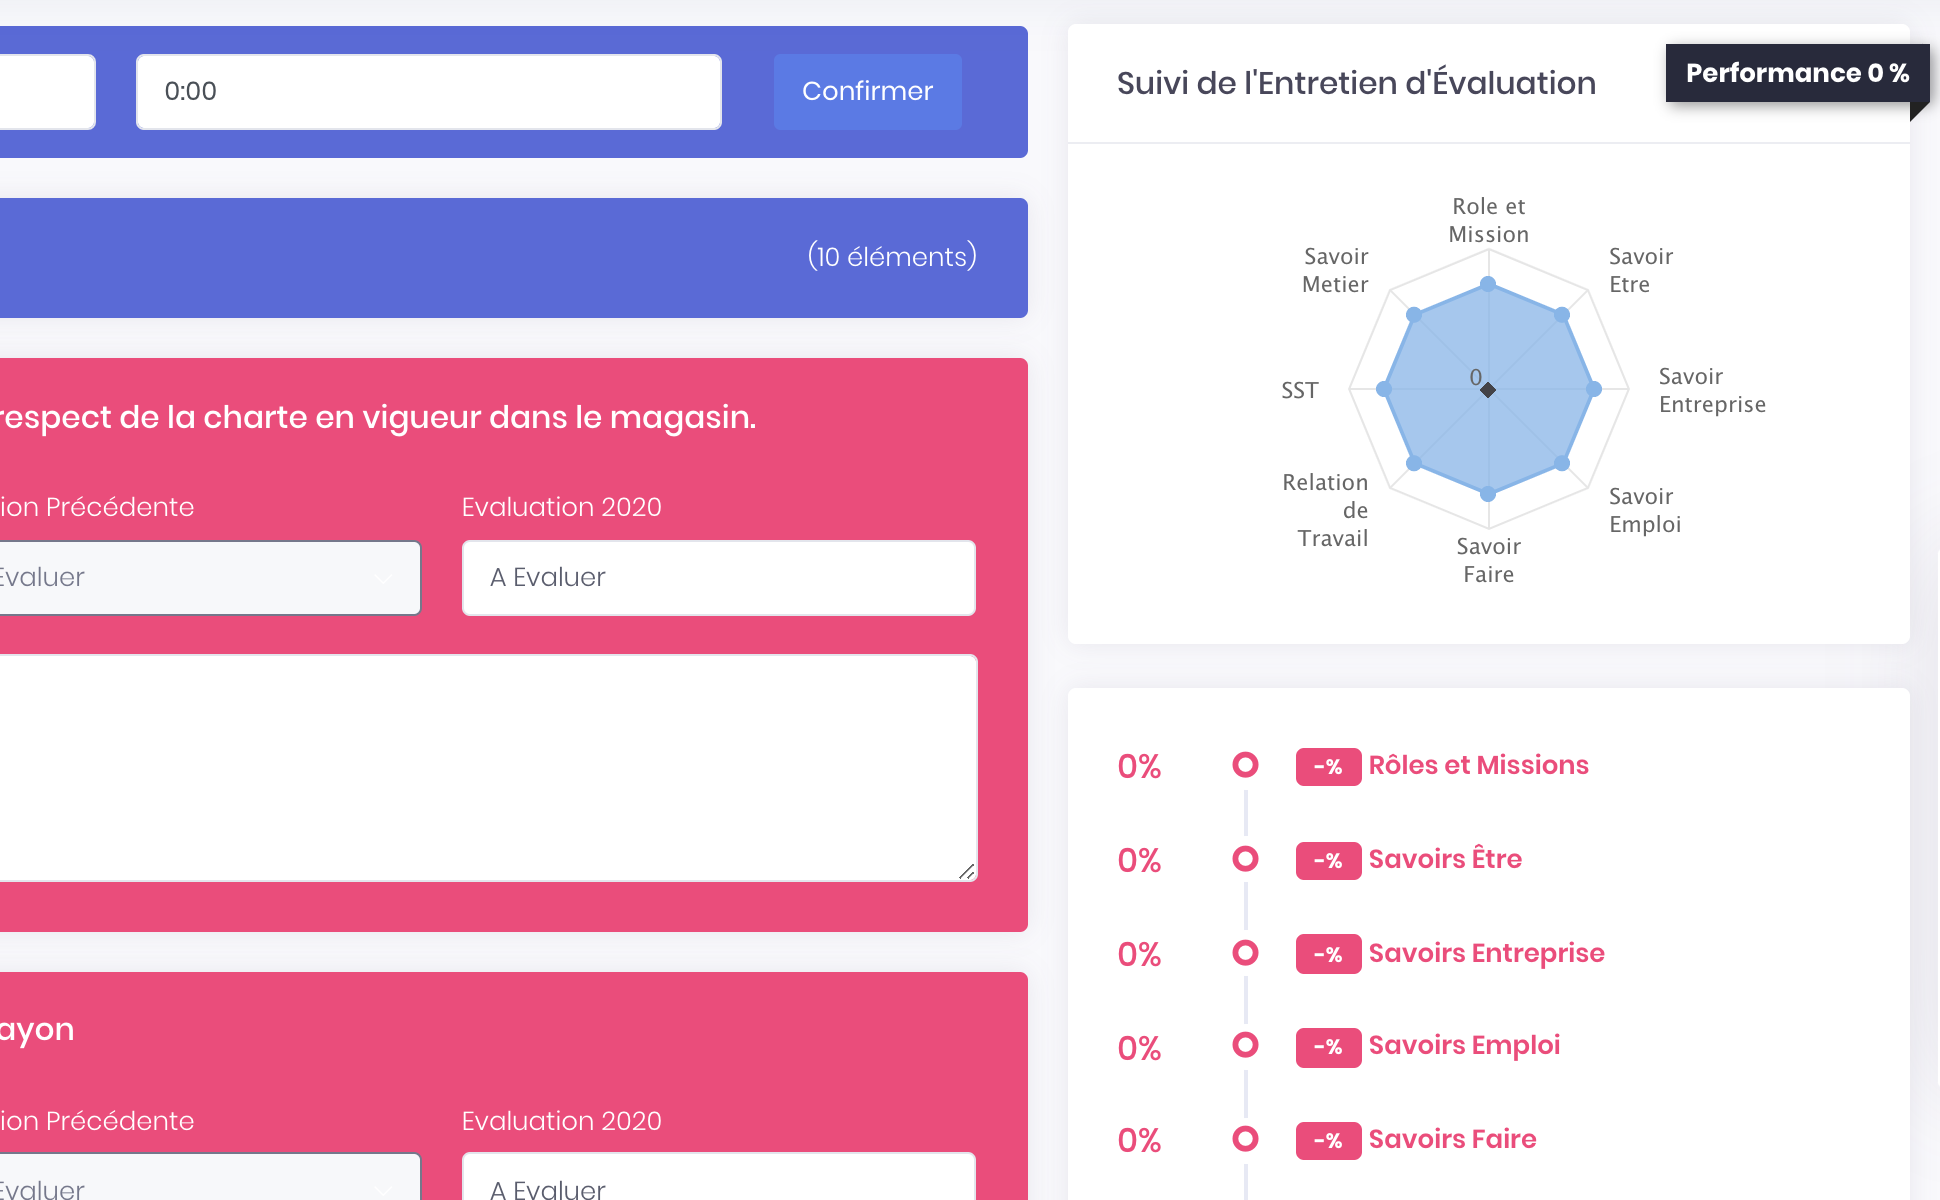Click the Role et Mission radar point
1940x1200 pixels.
(x=1488, y=284)
